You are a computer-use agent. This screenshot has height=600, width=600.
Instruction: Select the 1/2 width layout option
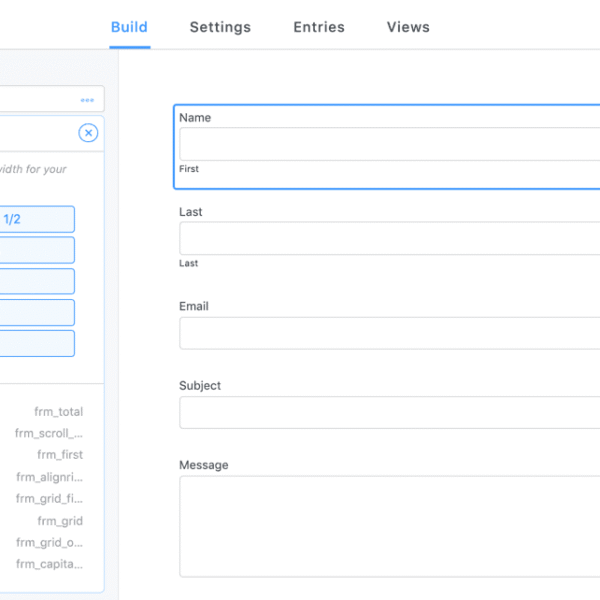pos(37,219)
